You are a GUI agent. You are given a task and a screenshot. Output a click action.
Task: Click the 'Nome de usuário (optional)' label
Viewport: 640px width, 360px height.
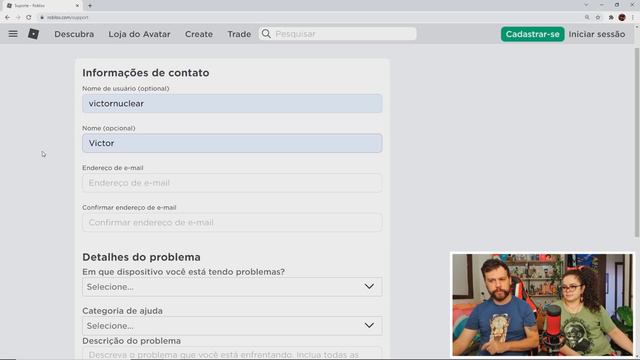point(126,88)
